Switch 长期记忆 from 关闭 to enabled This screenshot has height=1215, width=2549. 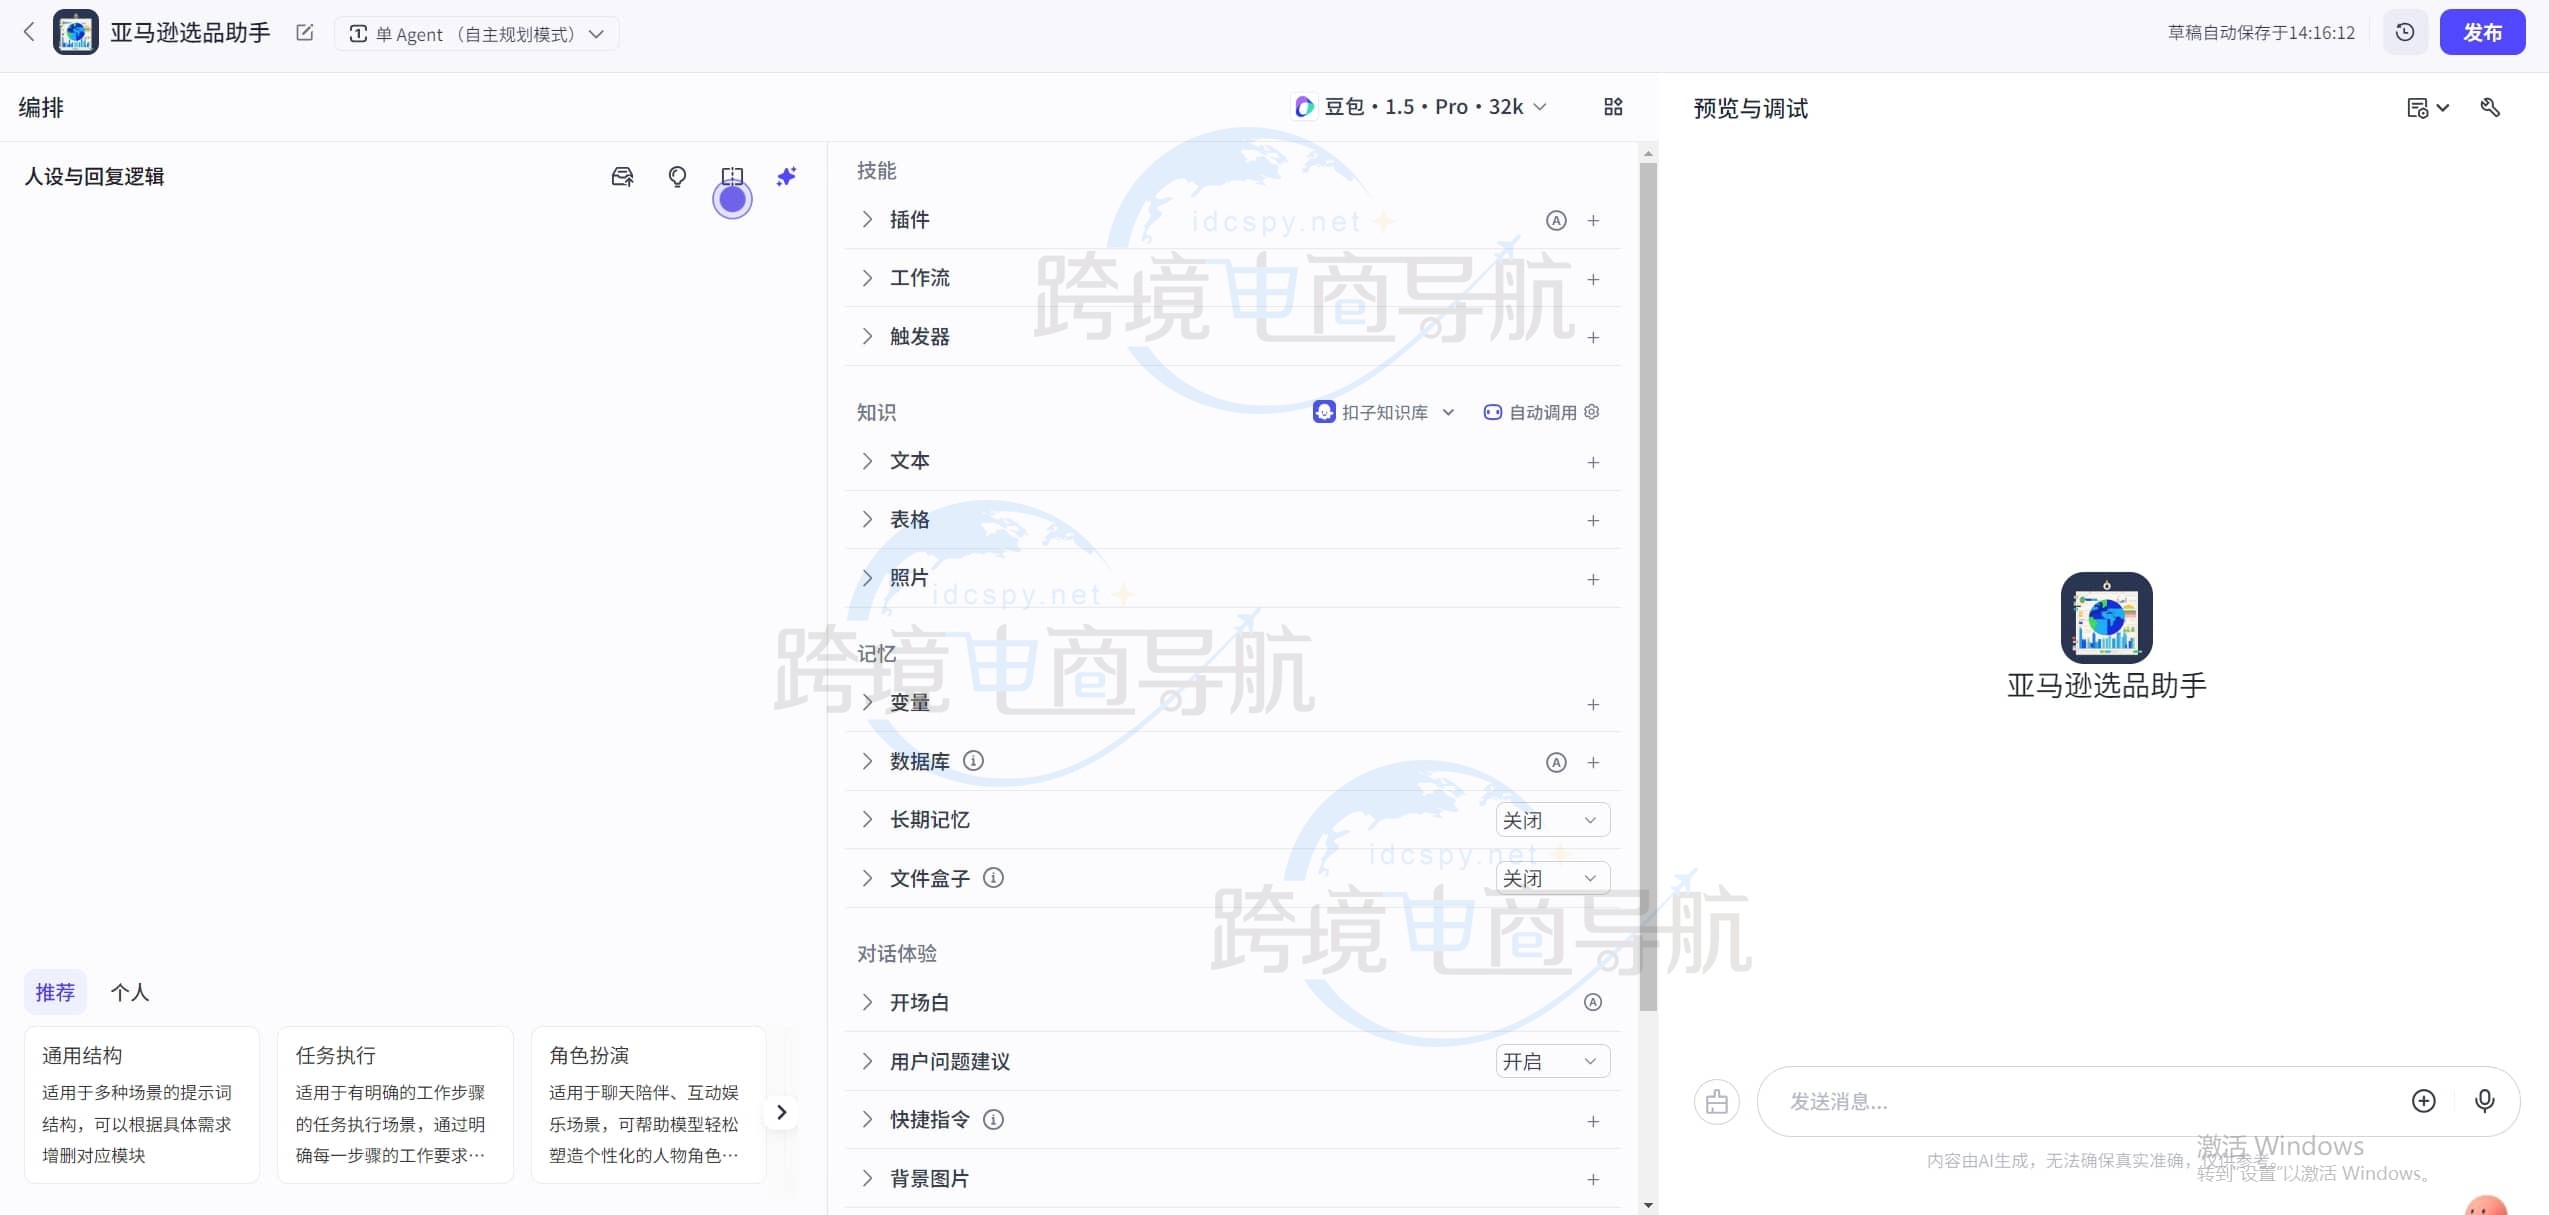[x=1551, y=818]
